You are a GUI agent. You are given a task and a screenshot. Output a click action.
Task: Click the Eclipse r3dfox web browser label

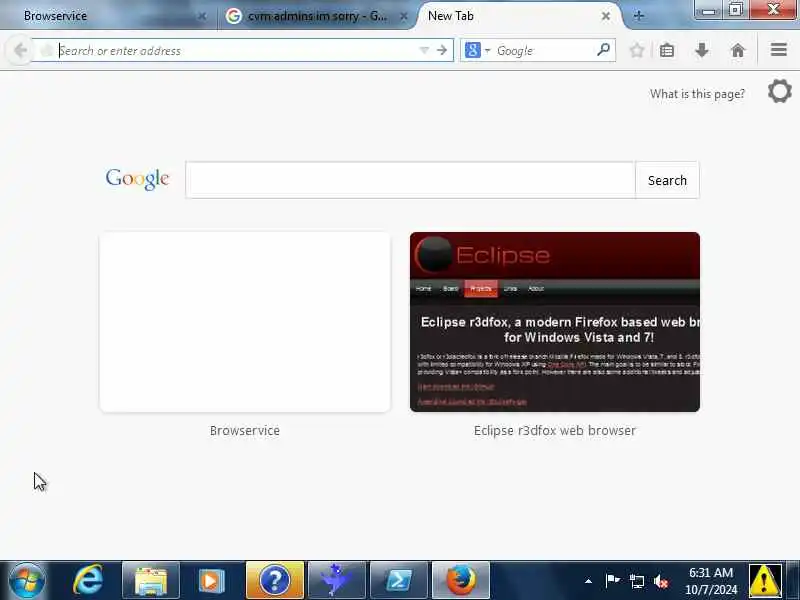click(x=555, y=431)
